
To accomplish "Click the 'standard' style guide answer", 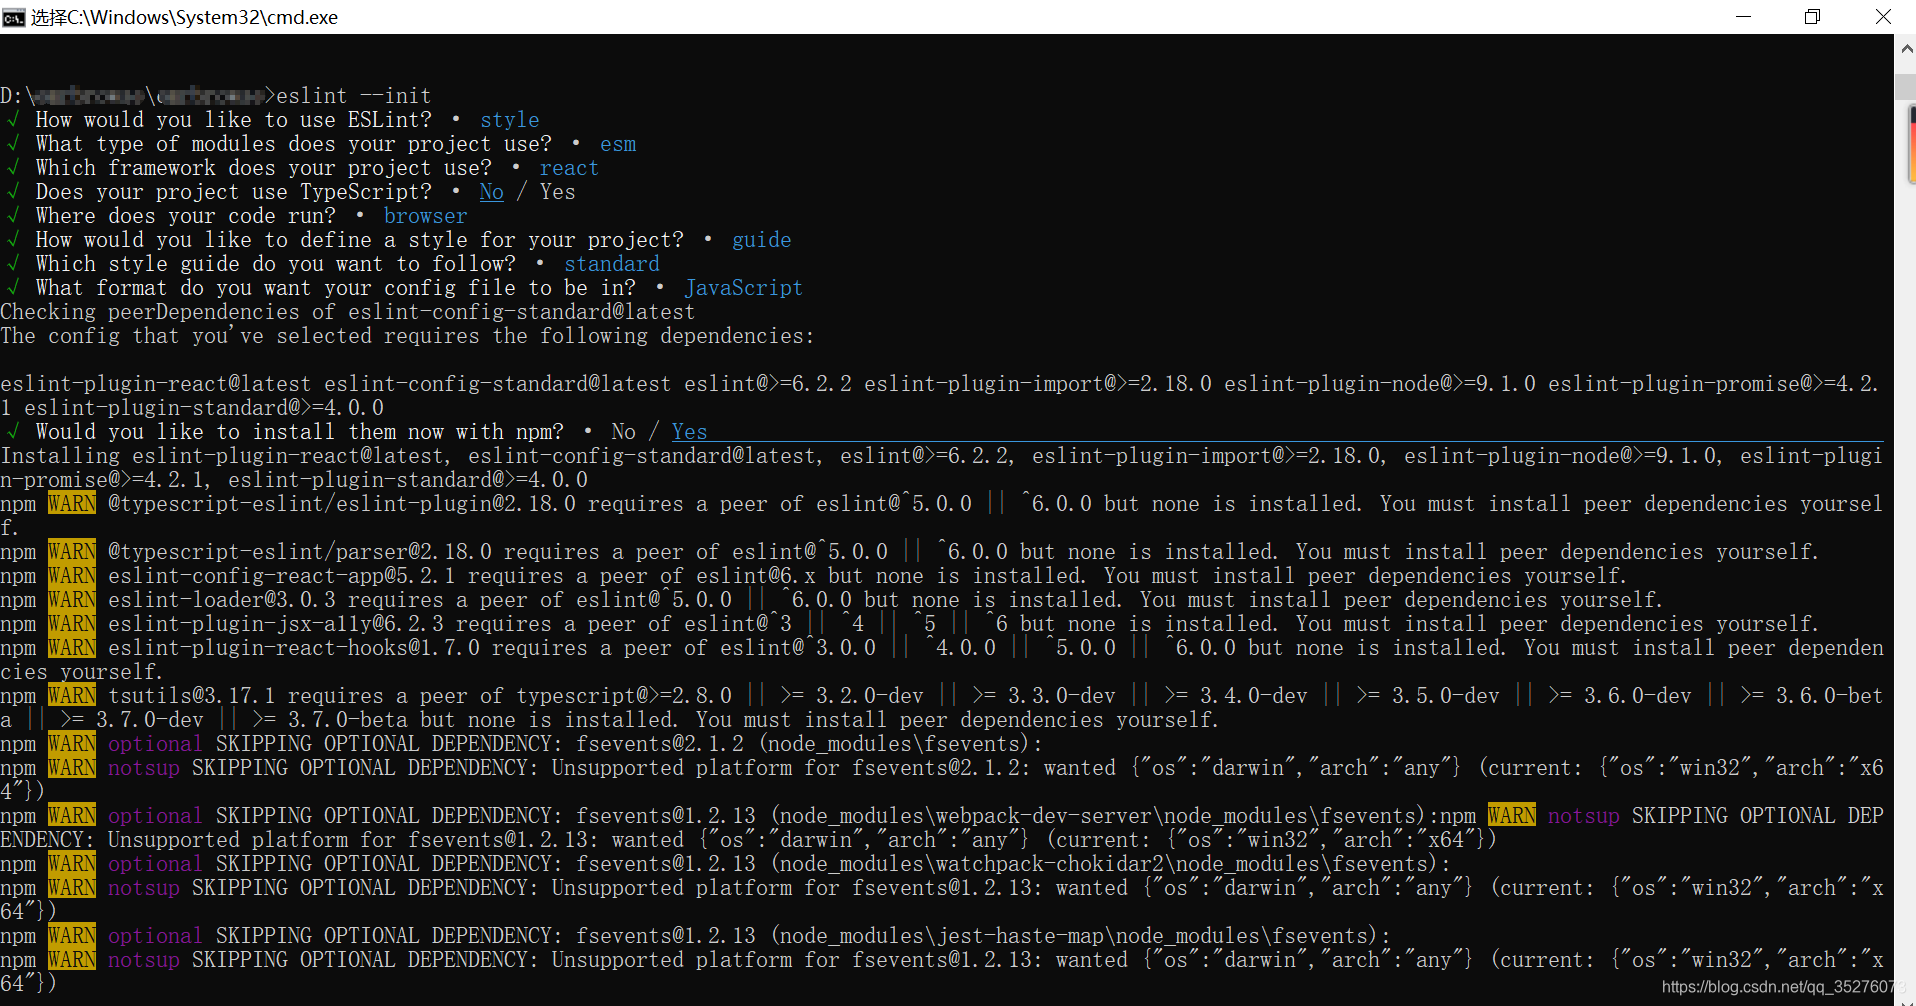I will point(612,264).
